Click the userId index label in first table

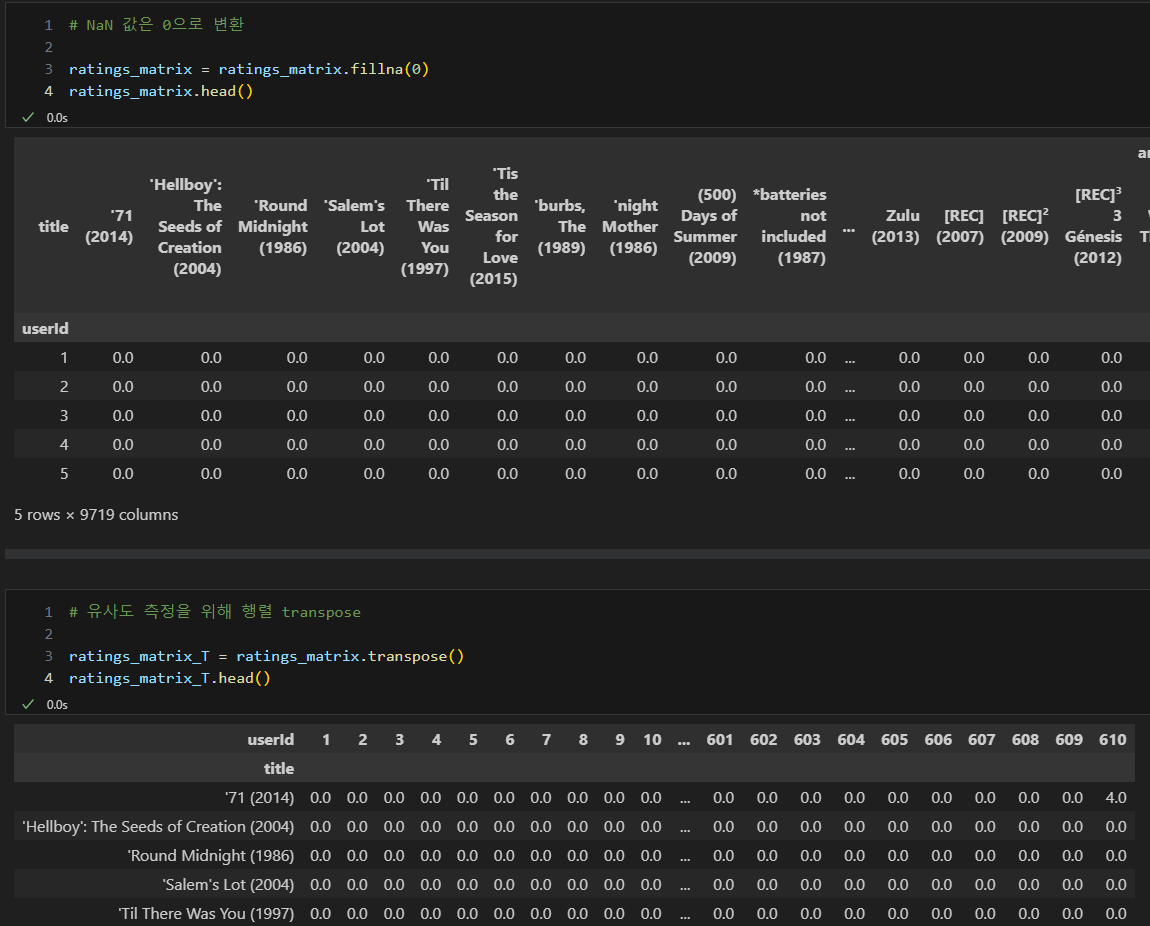pos(45,328)
